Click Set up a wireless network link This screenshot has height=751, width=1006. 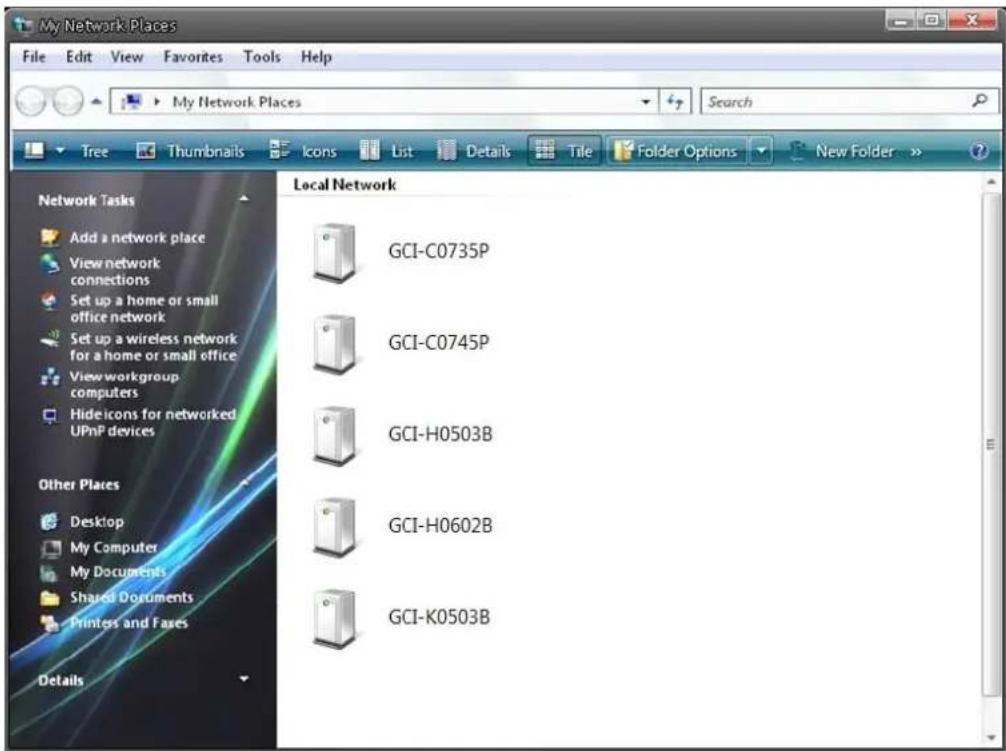pos(153,346)
